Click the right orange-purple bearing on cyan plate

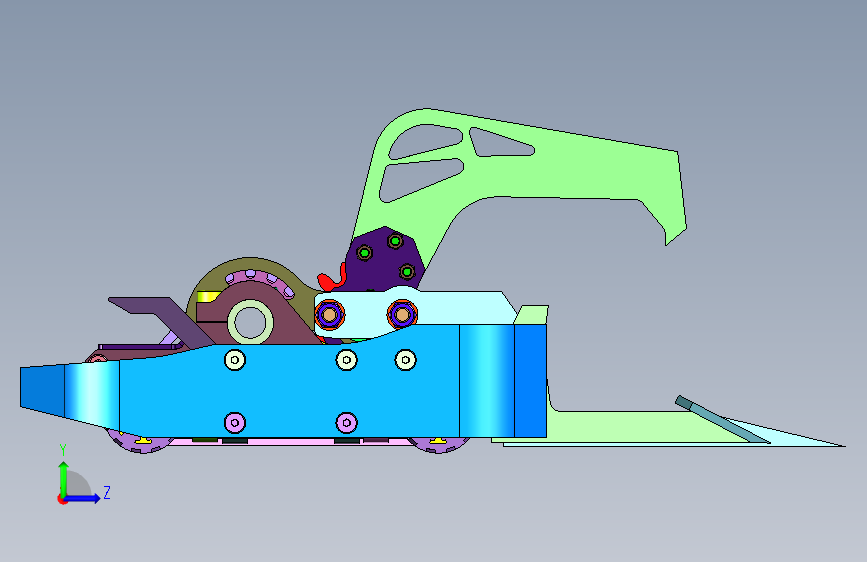(x=403, y=315)
